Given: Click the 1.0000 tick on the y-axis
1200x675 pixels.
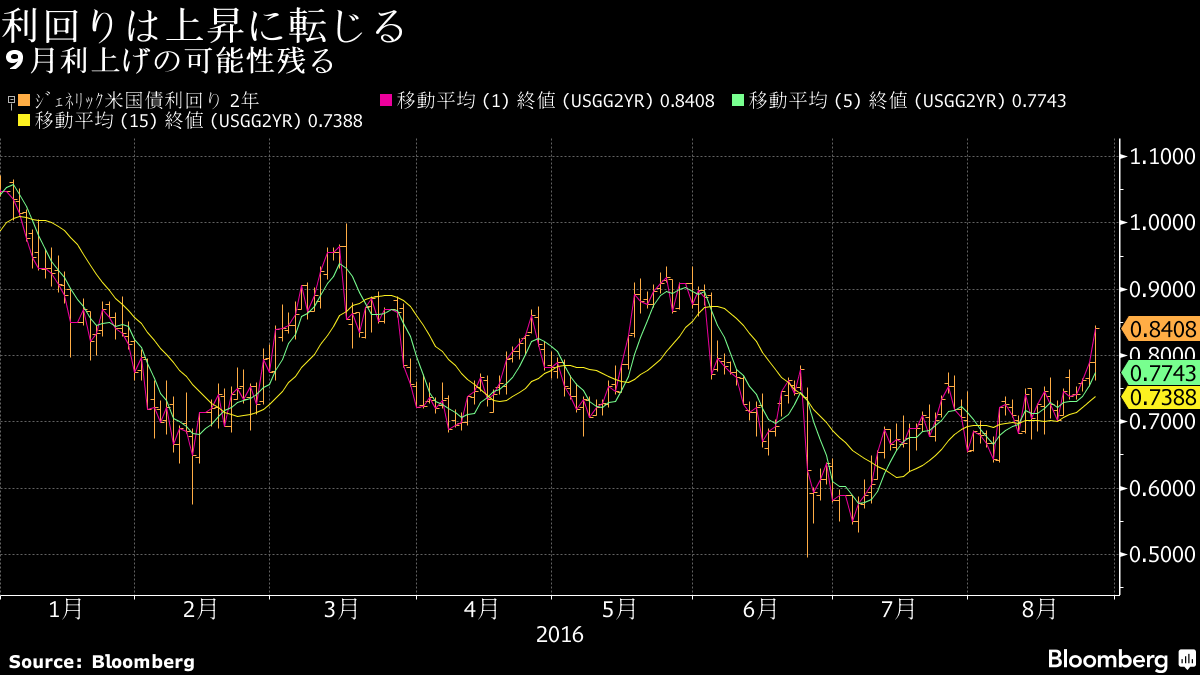Looking at the screenshot, I should point(1162,223).
